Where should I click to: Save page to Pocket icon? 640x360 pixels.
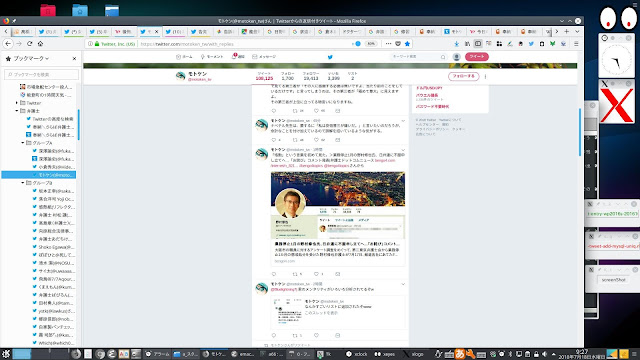398,44
